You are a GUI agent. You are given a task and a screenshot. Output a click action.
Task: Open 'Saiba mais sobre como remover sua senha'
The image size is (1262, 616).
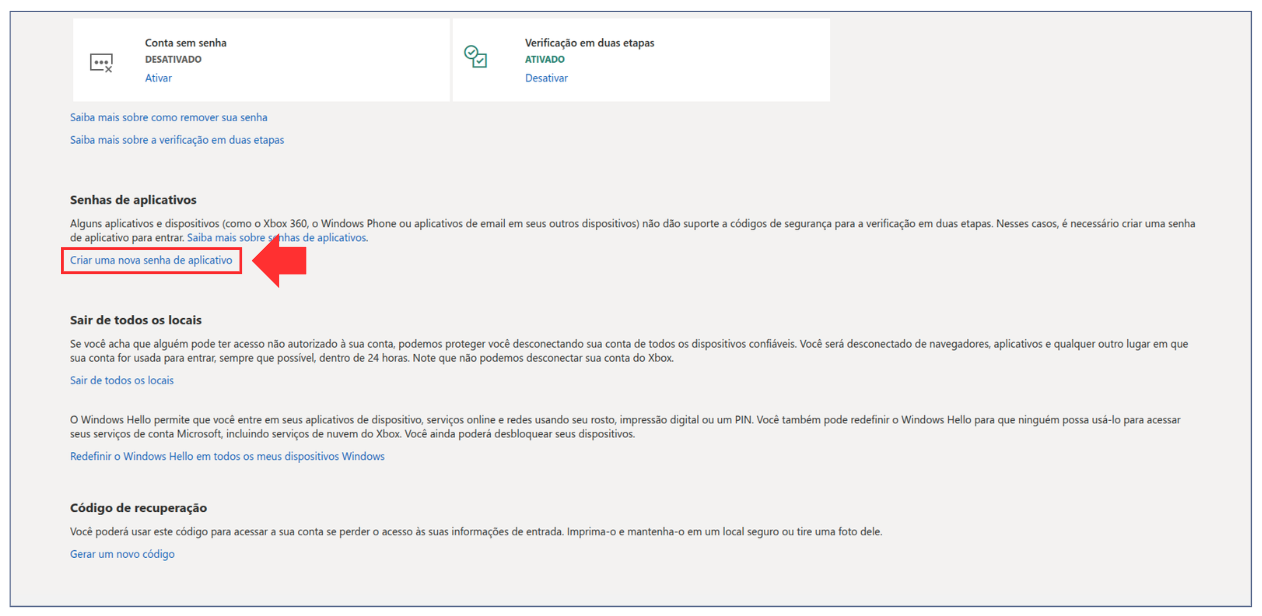point(168,117)
